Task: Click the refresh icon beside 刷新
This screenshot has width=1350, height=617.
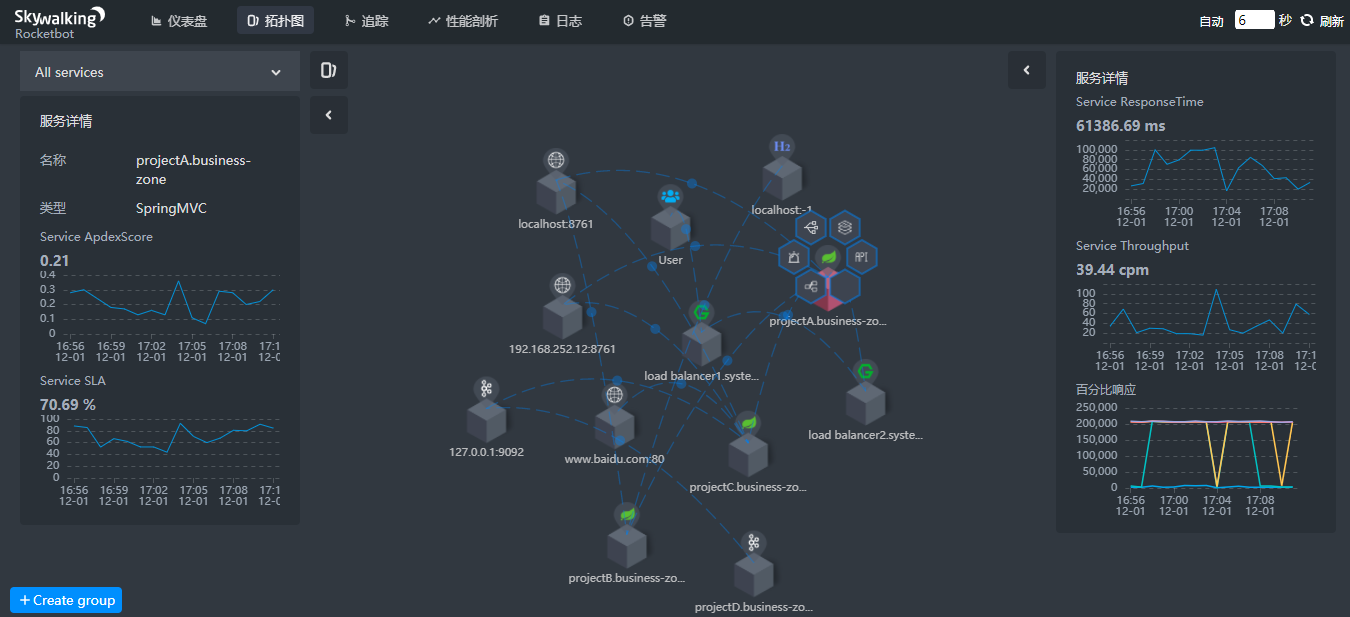Action: [1306, 21]
